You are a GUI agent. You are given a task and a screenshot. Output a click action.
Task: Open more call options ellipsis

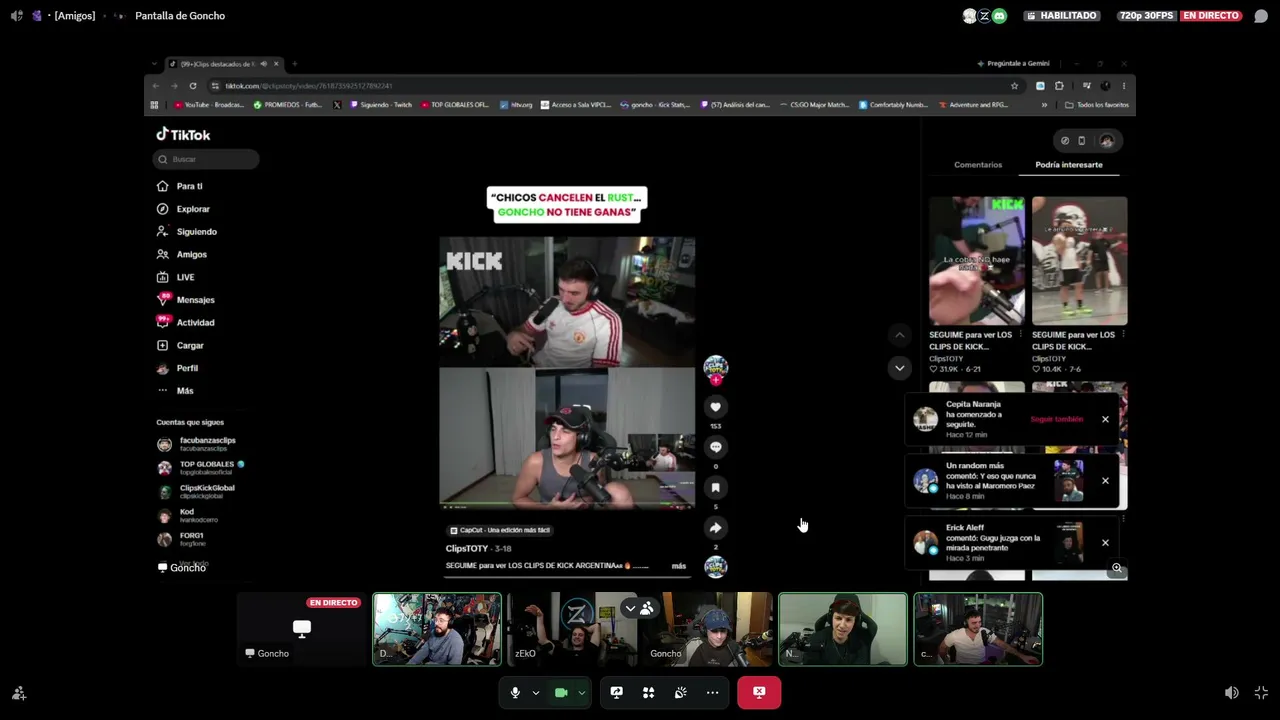pyautogui.click(x=713, y=692)
